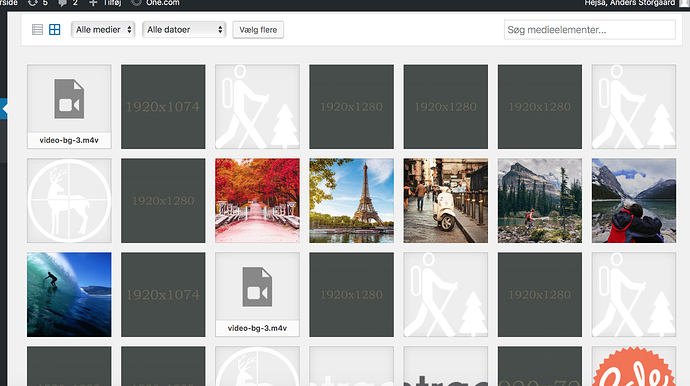Click the Vælg flere button

coord(258,30)
